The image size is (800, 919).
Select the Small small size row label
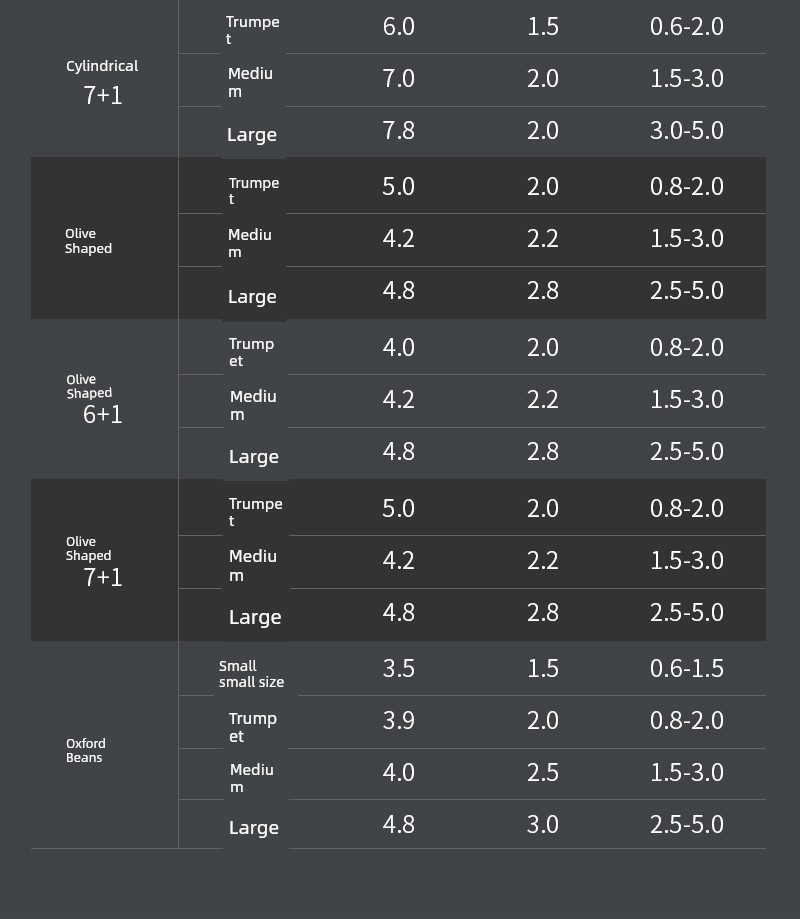(x=251, y=674)
